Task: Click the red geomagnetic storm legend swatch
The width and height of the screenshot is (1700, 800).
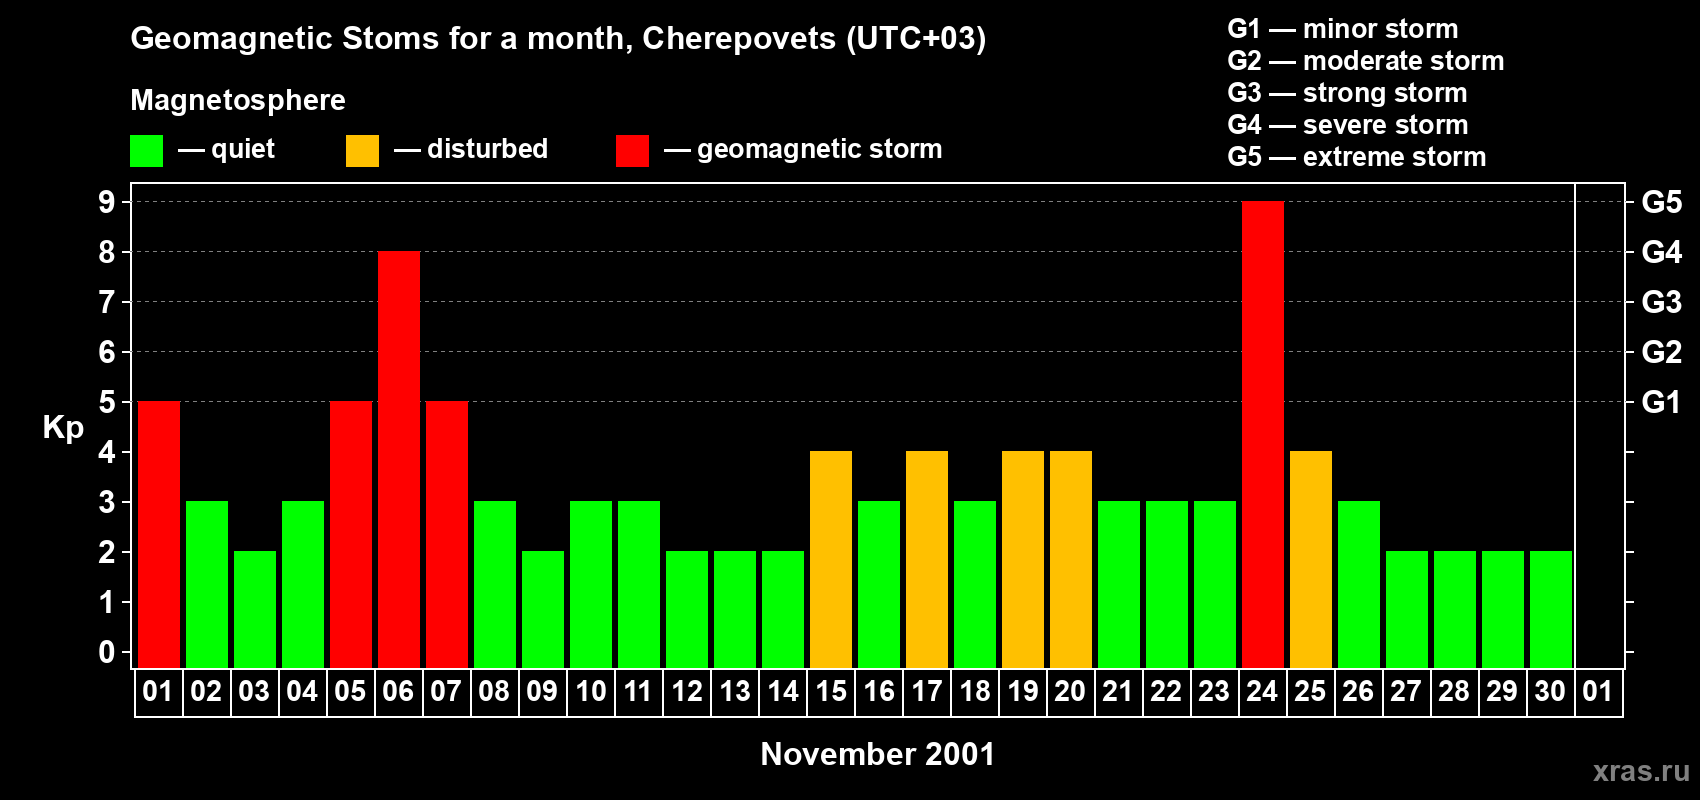Action: click(x=633, y=151)
